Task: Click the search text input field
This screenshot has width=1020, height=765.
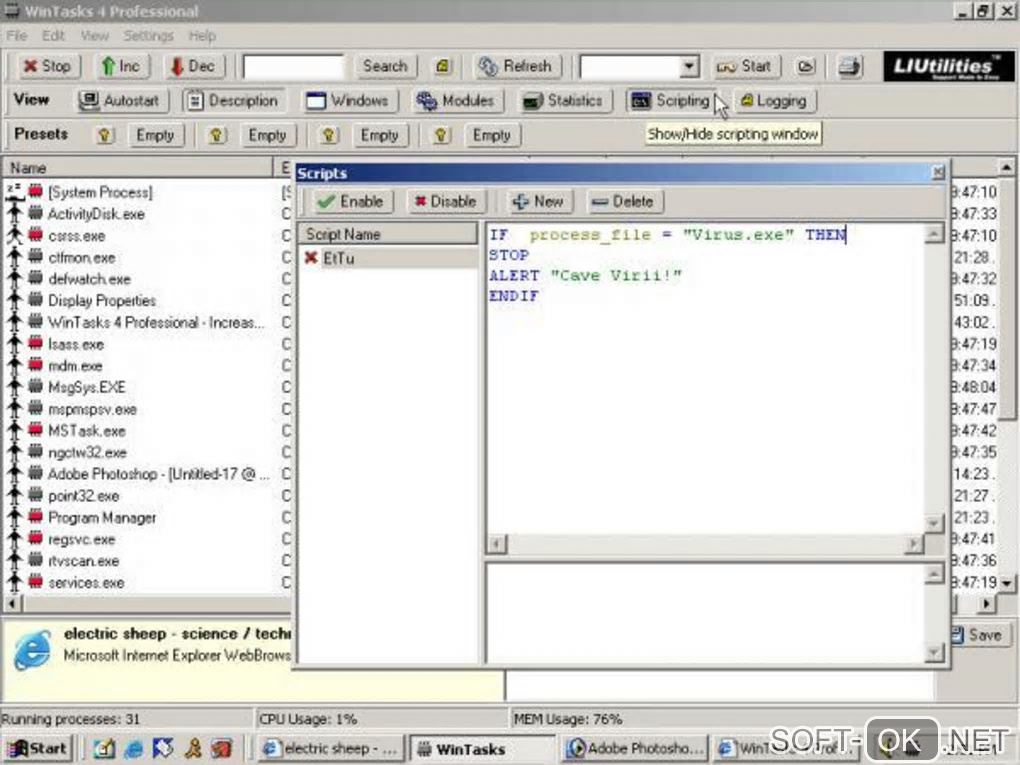Action: (x=293, y=67)
